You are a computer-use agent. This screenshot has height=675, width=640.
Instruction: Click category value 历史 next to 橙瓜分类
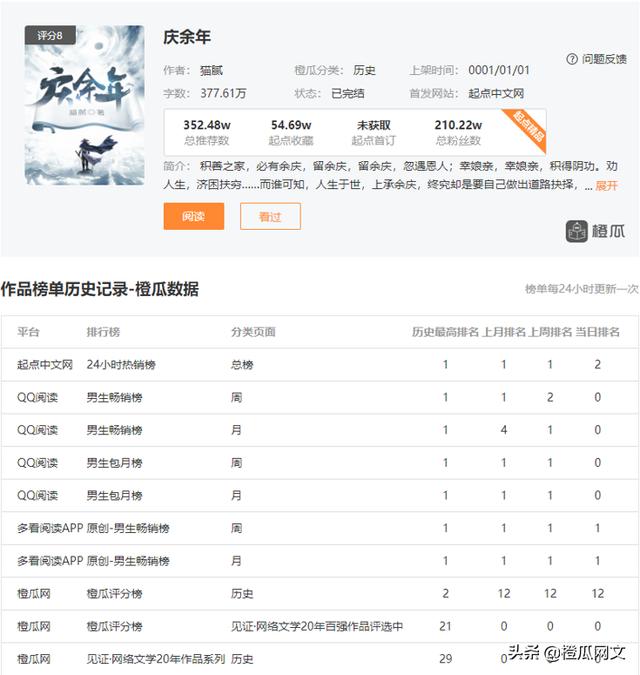(364, 70)
